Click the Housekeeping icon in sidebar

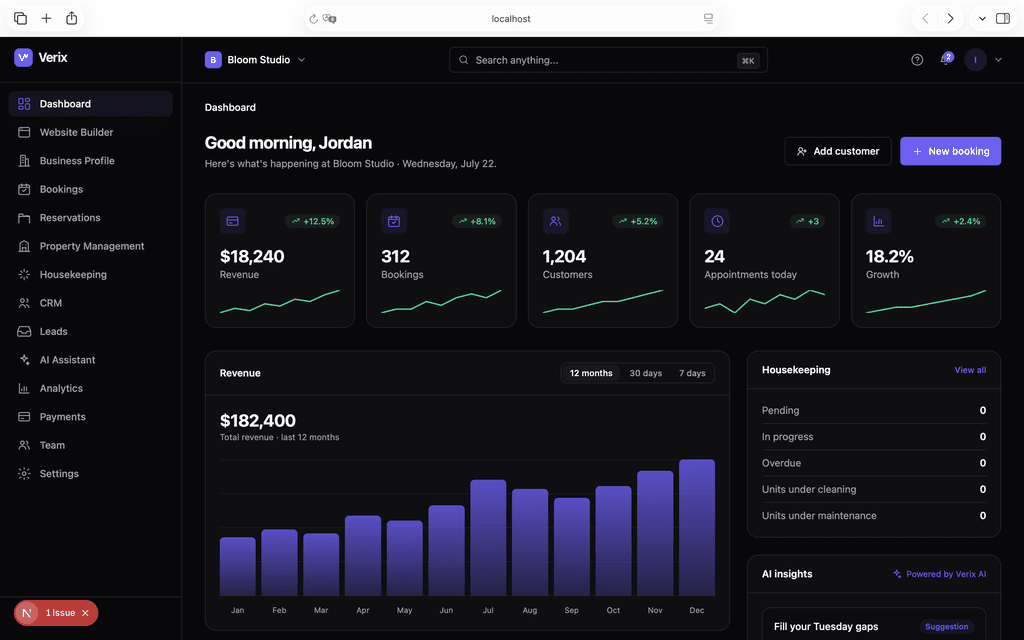24,274
